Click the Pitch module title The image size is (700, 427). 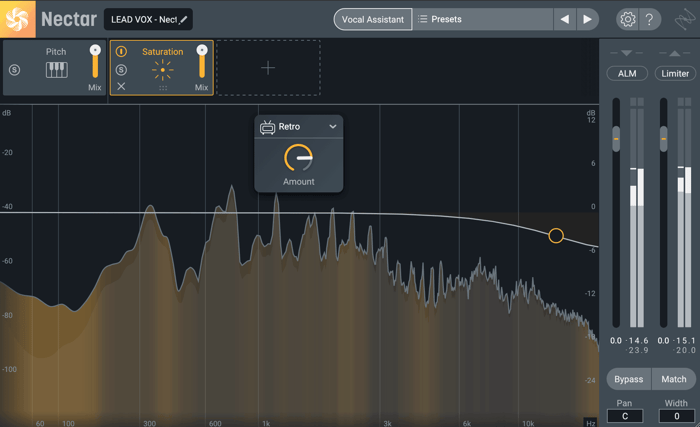pyautogui.click(x=56, y=52)
